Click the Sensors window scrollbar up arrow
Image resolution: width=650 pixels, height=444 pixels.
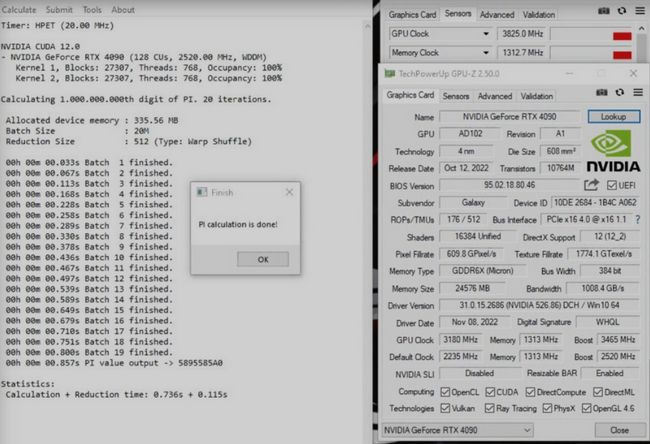pyautogui.click(x=641, y=29)
